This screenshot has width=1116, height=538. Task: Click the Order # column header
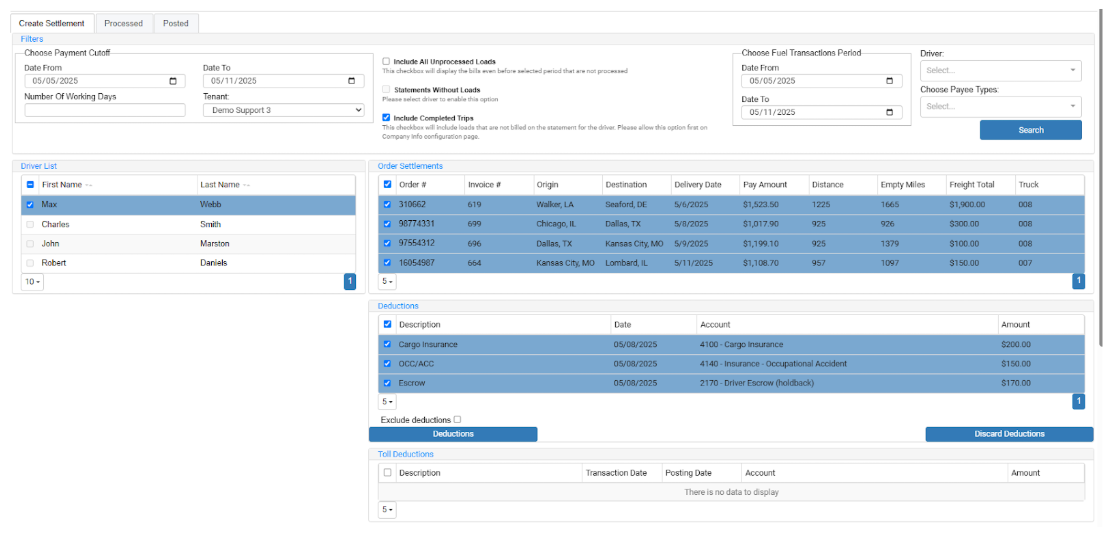coord(411,184)
